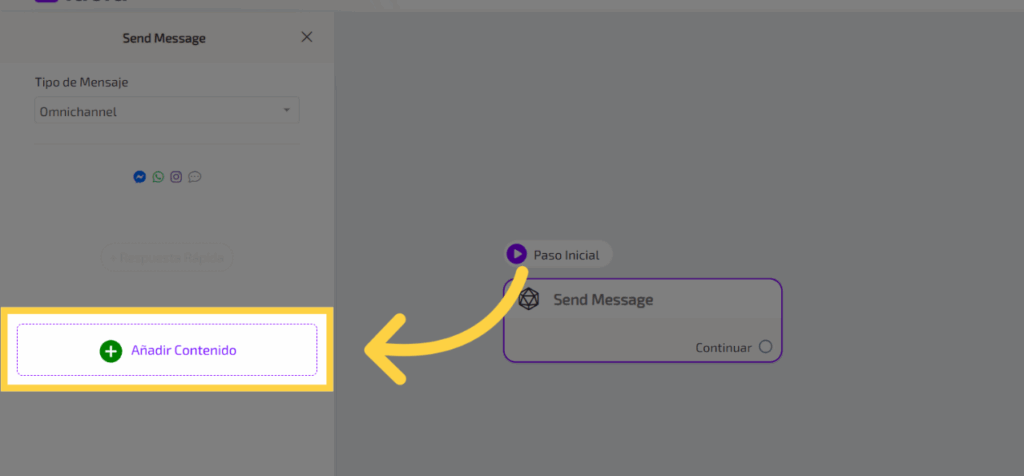1024x476 pixels.
Task: Select the Send Message node title
Action: [603, 300]
